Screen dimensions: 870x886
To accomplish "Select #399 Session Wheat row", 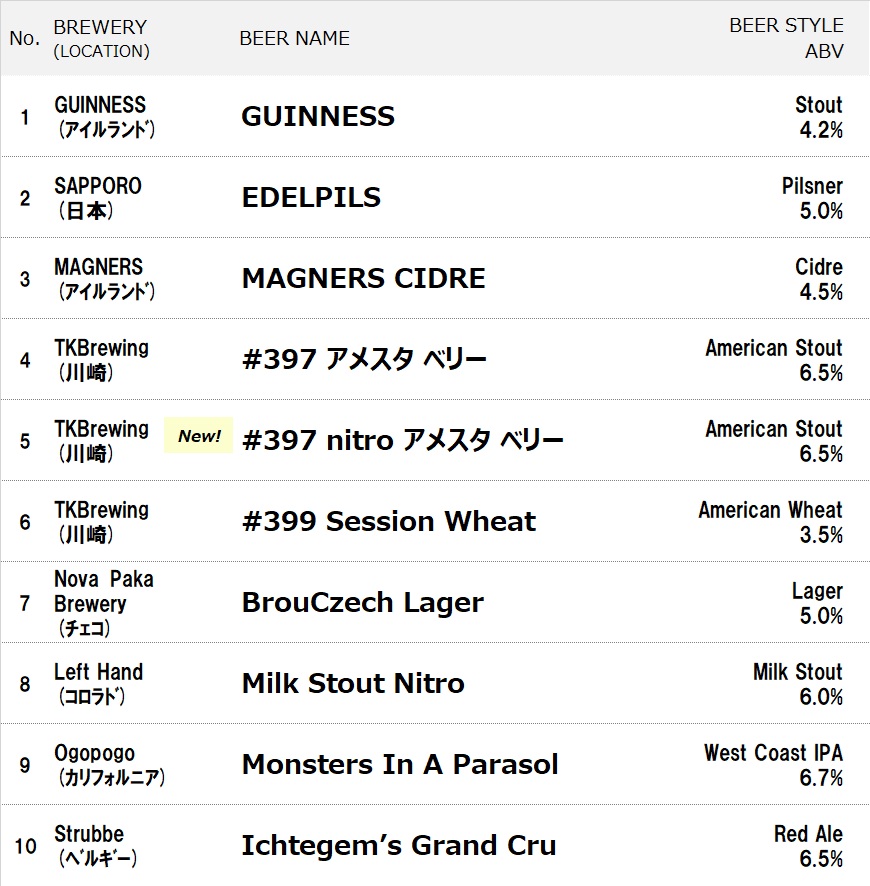I will [435, 521].
